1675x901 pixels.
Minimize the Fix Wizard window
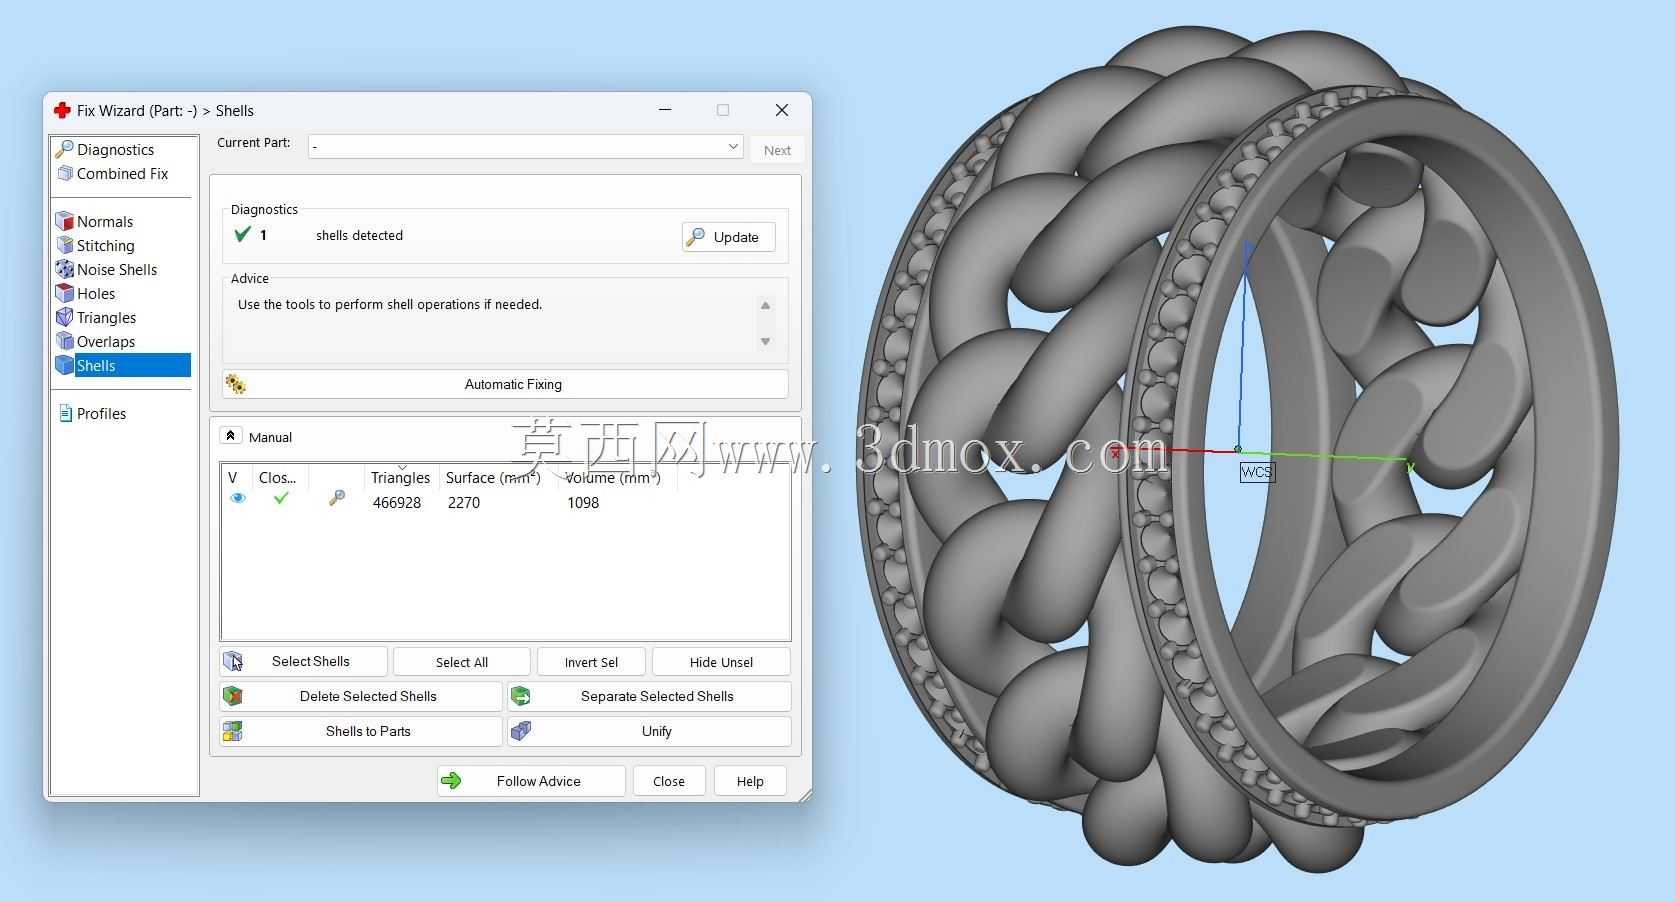tap(665, 110)
